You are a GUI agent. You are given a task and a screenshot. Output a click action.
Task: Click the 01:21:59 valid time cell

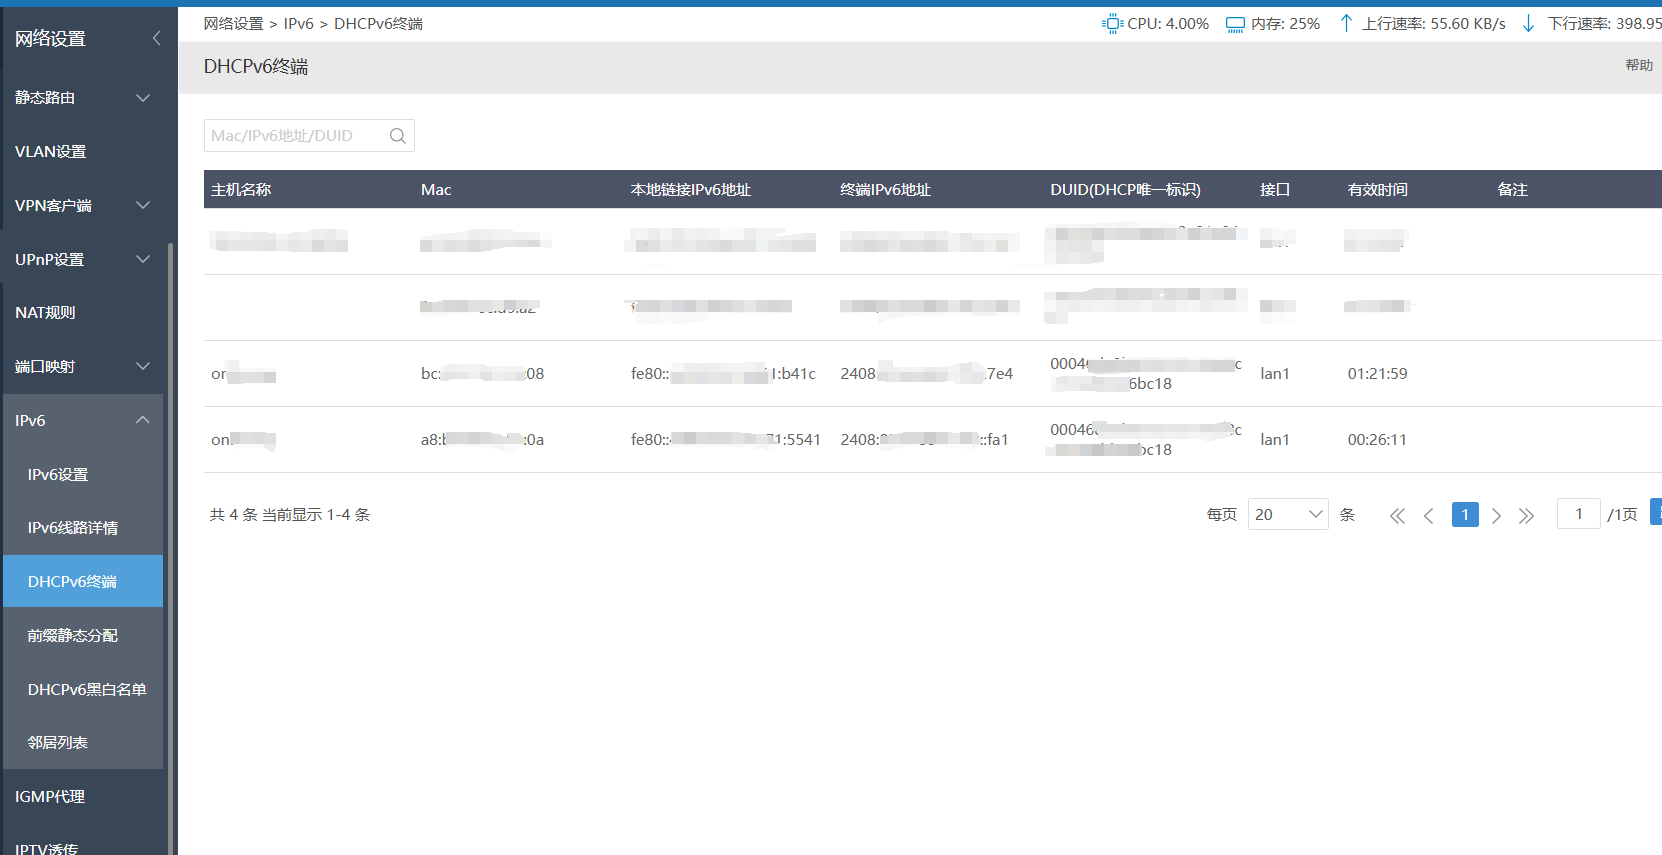(1377, 373)
